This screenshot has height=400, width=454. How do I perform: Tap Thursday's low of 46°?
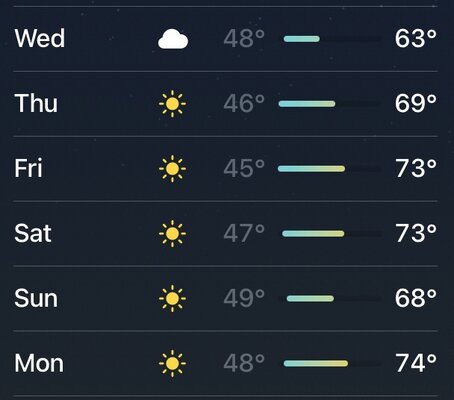244,104
